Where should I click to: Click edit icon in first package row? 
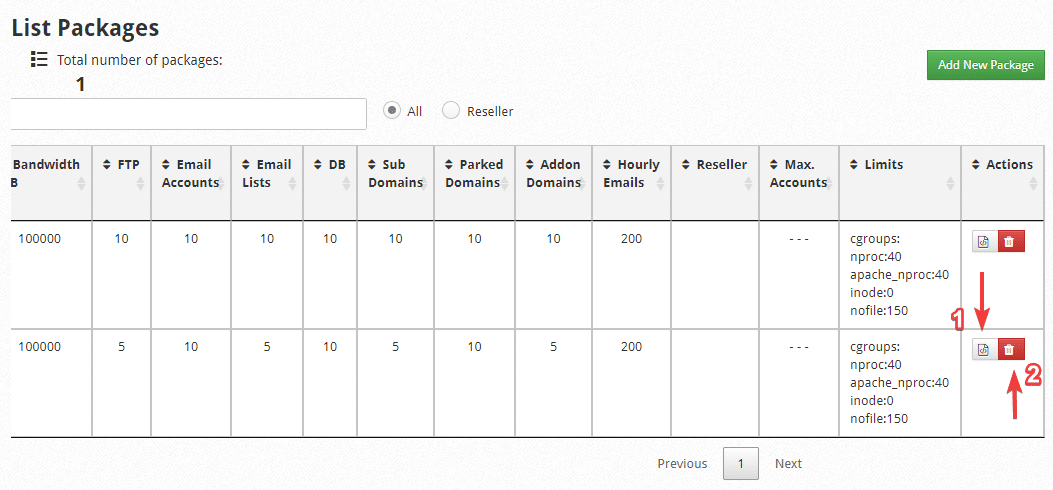click(x=983, y=241)
